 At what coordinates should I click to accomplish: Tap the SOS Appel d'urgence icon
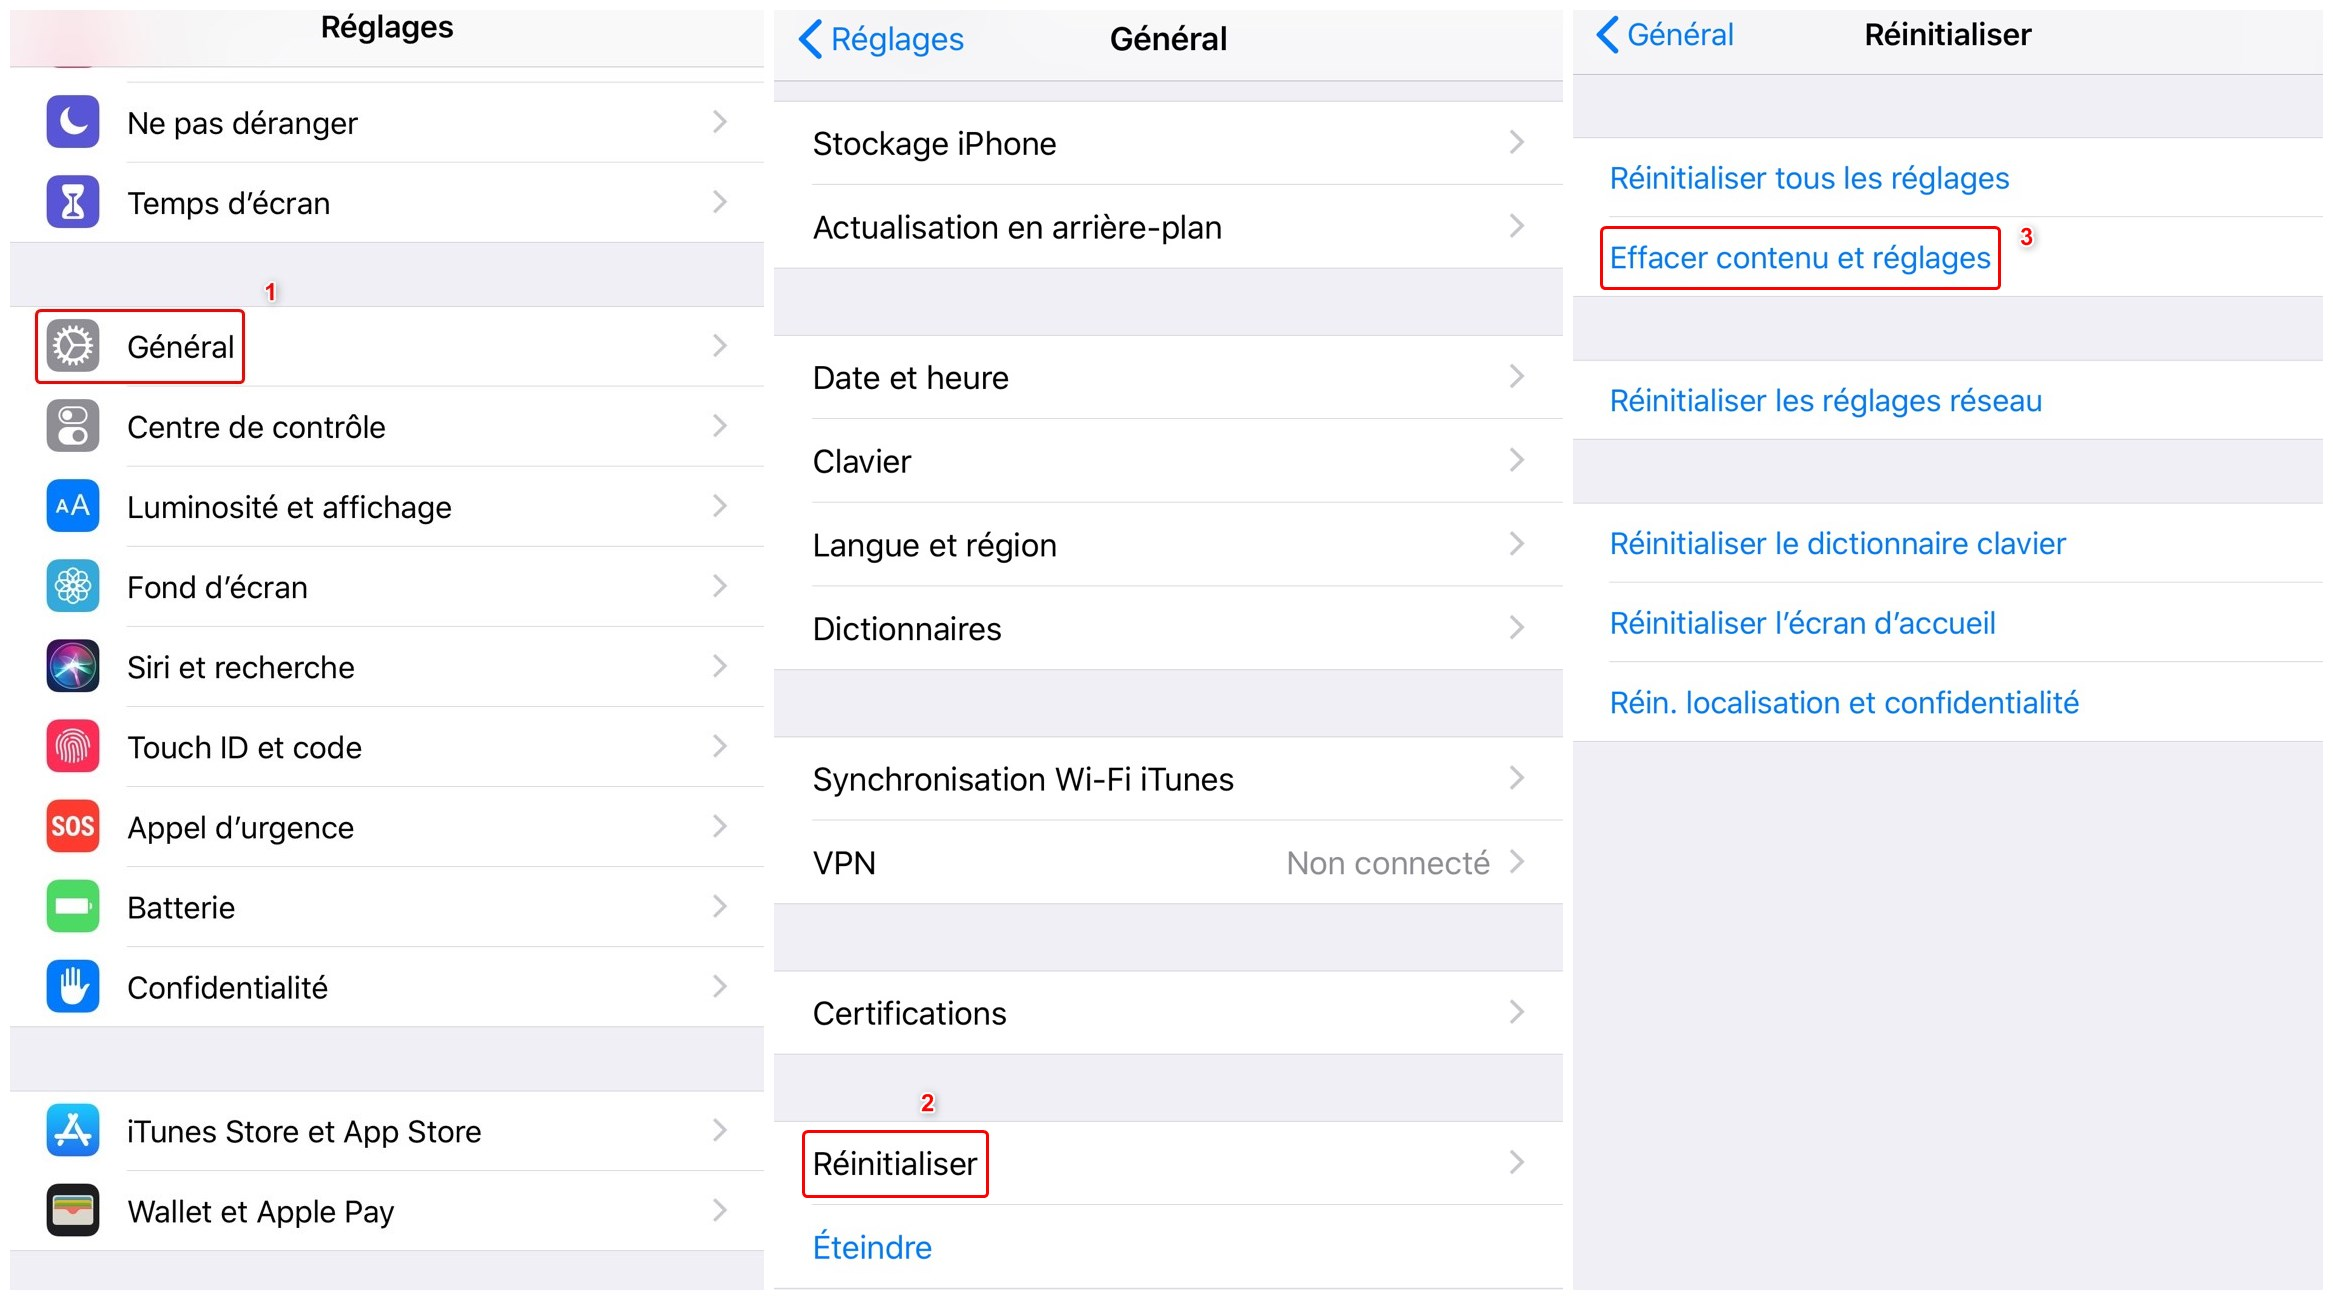[73, 826]
